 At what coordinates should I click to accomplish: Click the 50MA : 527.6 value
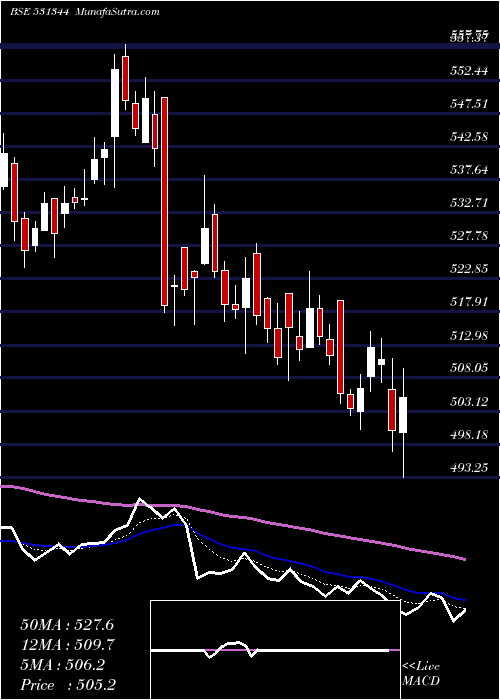click(x=65, y=625)
